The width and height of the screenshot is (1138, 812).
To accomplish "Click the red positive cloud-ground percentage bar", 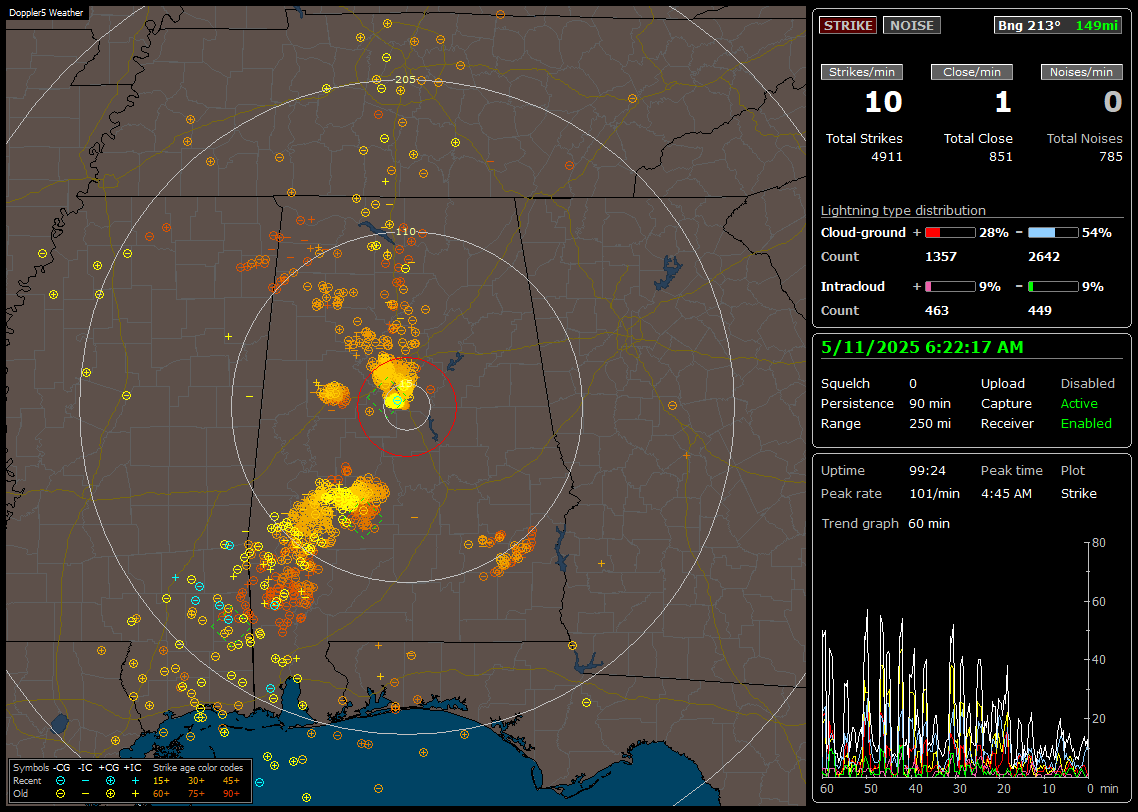I will click(950, 233).
